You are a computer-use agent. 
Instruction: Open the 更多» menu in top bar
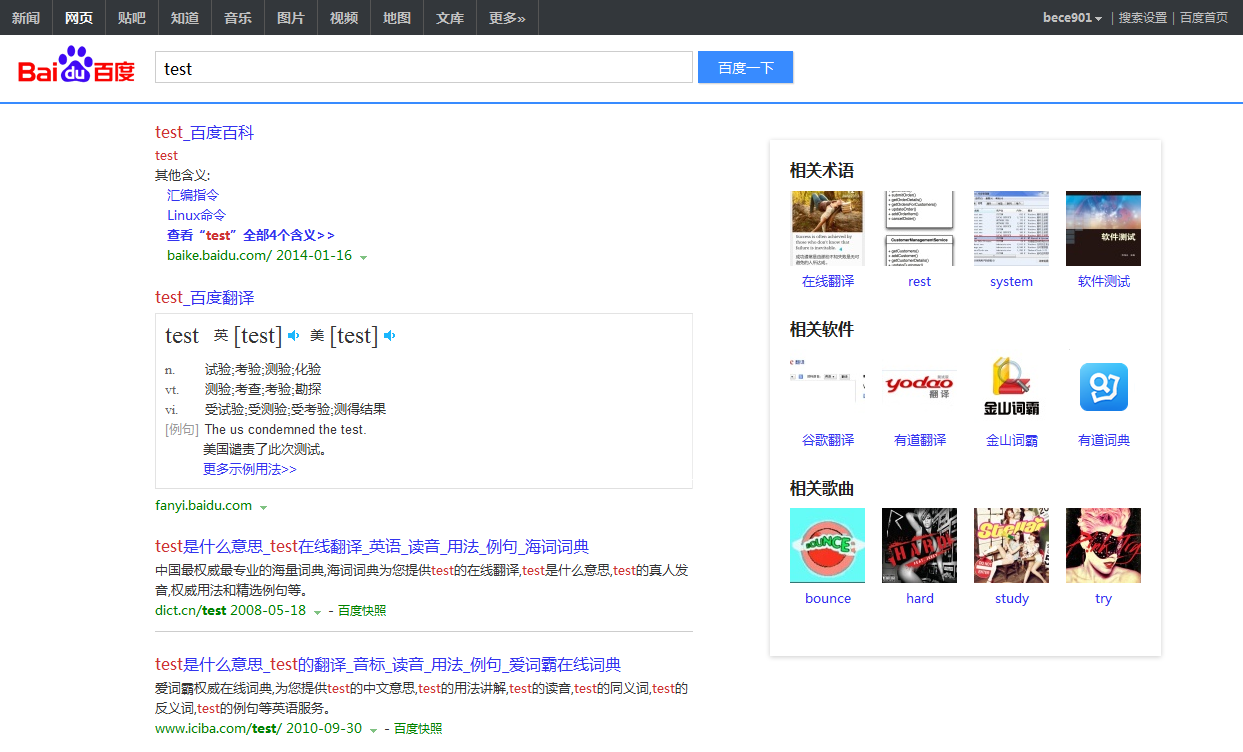507,17
